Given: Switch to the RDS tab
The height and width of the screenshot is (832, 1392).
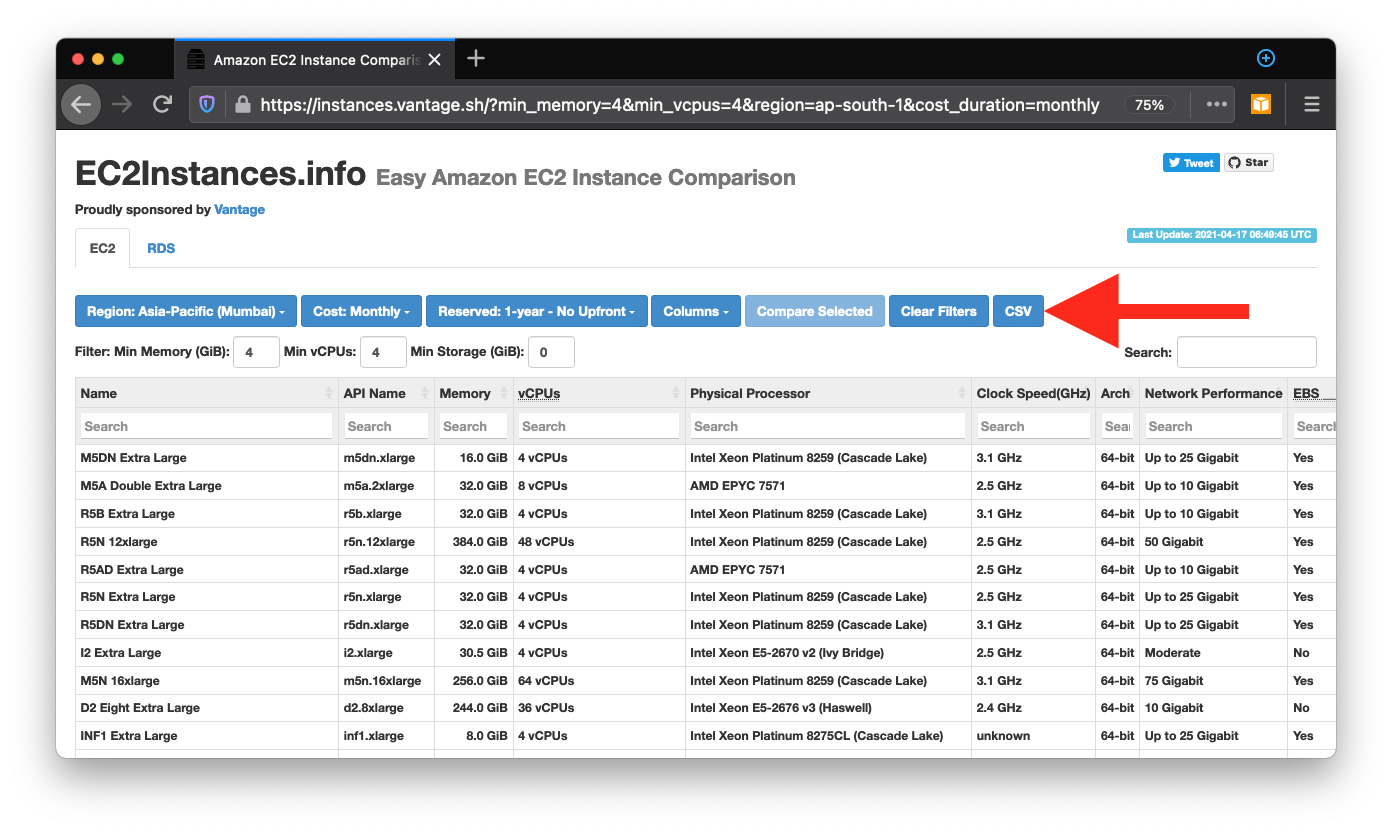Looking at the screenshot, I should click(x=160, y=248).
